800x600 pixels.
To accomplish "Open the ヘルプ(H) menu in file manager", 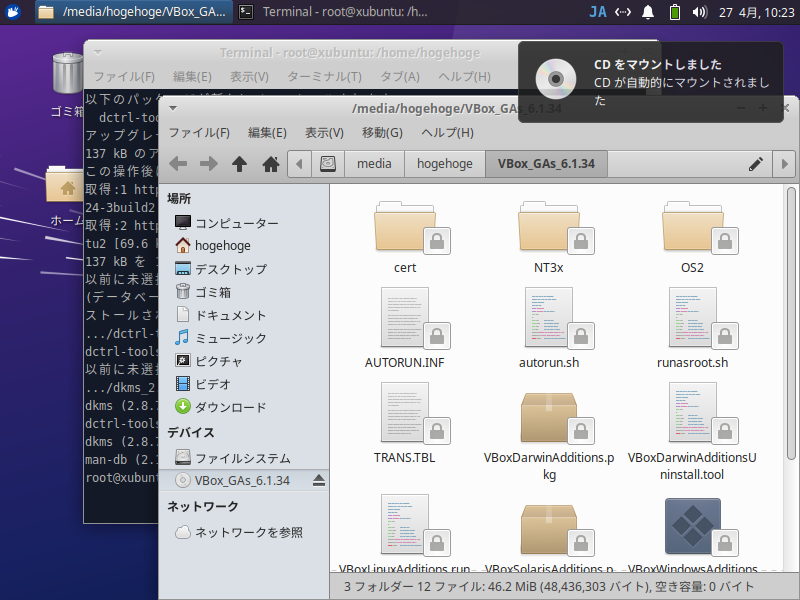I will click(447, 133).
